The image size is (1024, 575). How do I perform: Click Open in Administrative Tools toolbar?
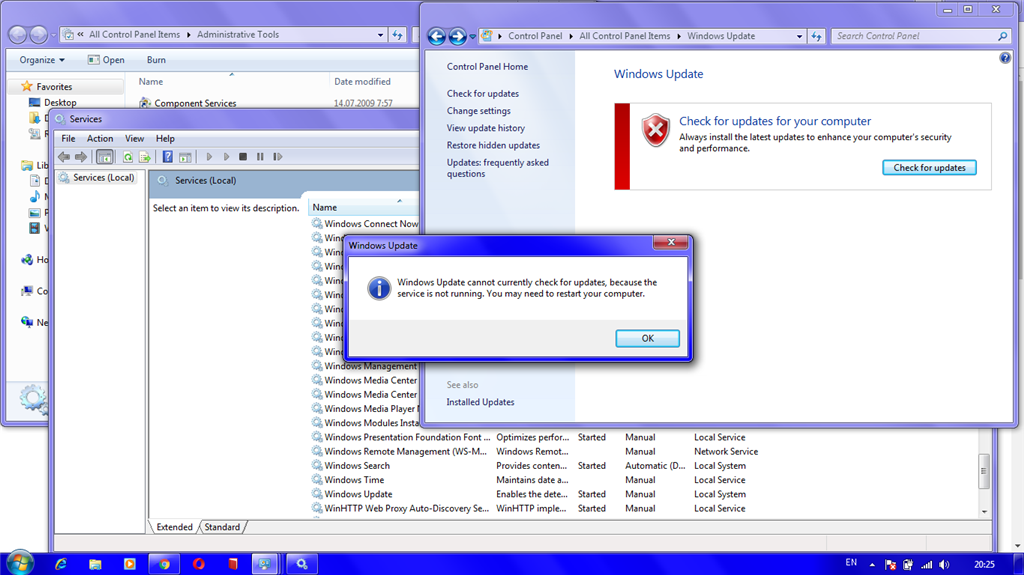tap(106, 59)
